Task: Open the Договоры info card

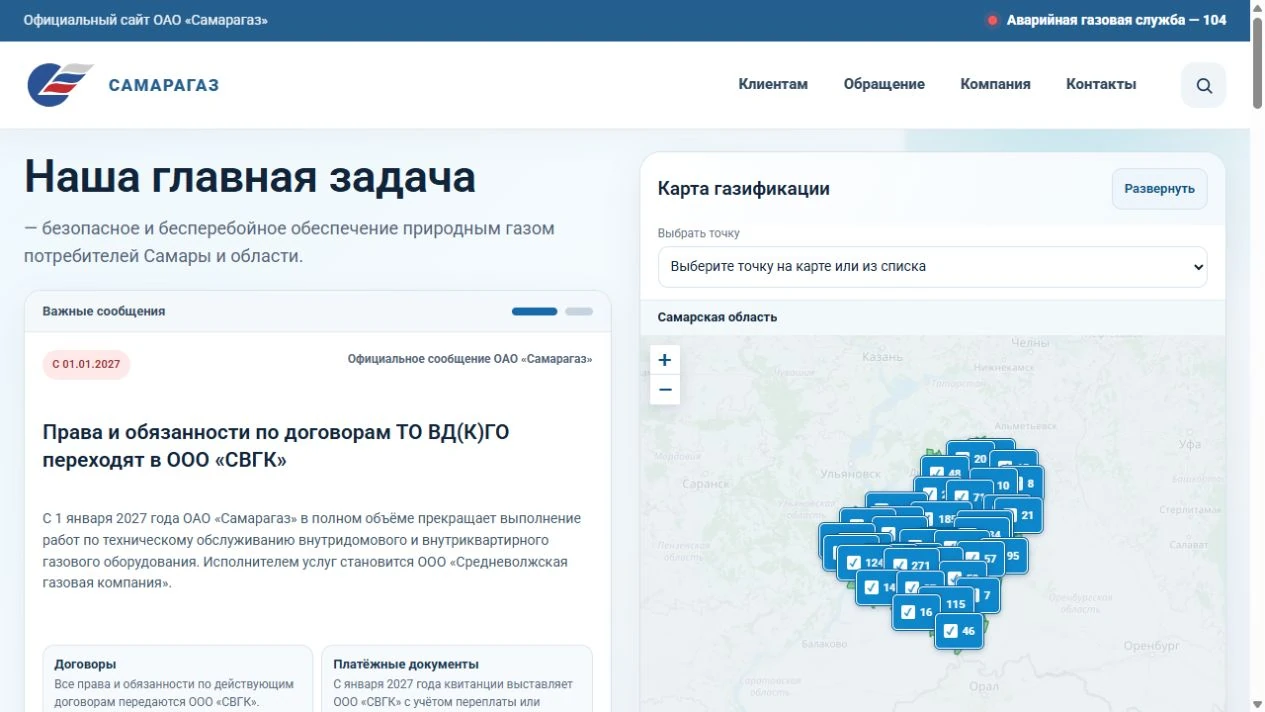Action: click(x=177, y=679)
